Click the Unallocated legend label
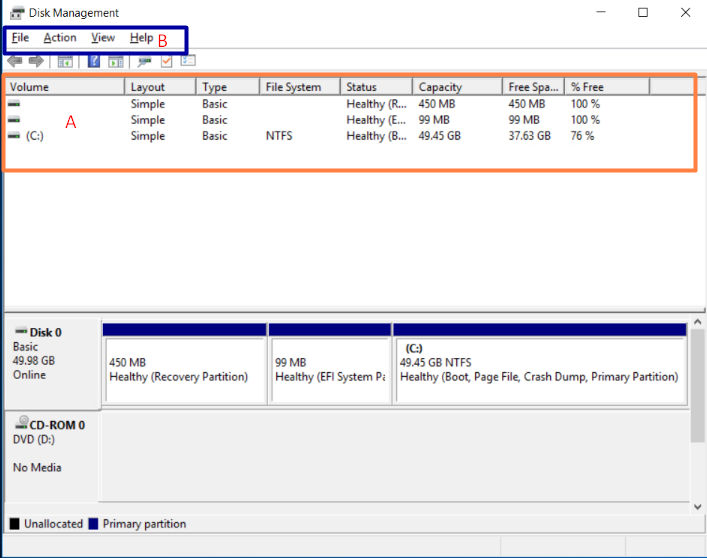 (53, 524)
